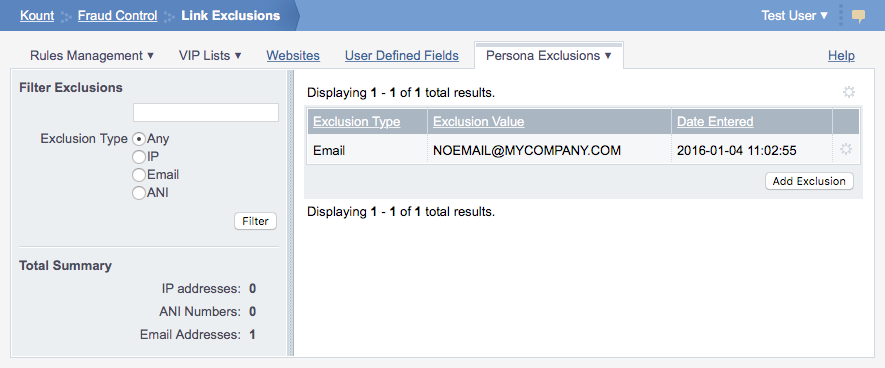Open the gear icon in the email exclusion row
The image size is (885, 368).
click(x=845, y=150)
